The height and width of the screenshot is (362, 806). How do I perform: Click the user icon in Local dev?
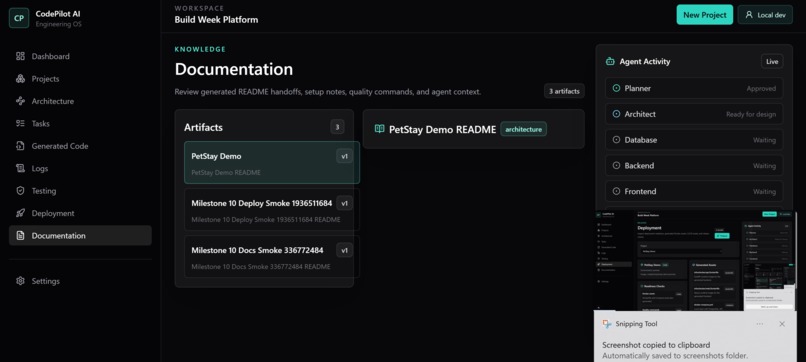point(749,15)
